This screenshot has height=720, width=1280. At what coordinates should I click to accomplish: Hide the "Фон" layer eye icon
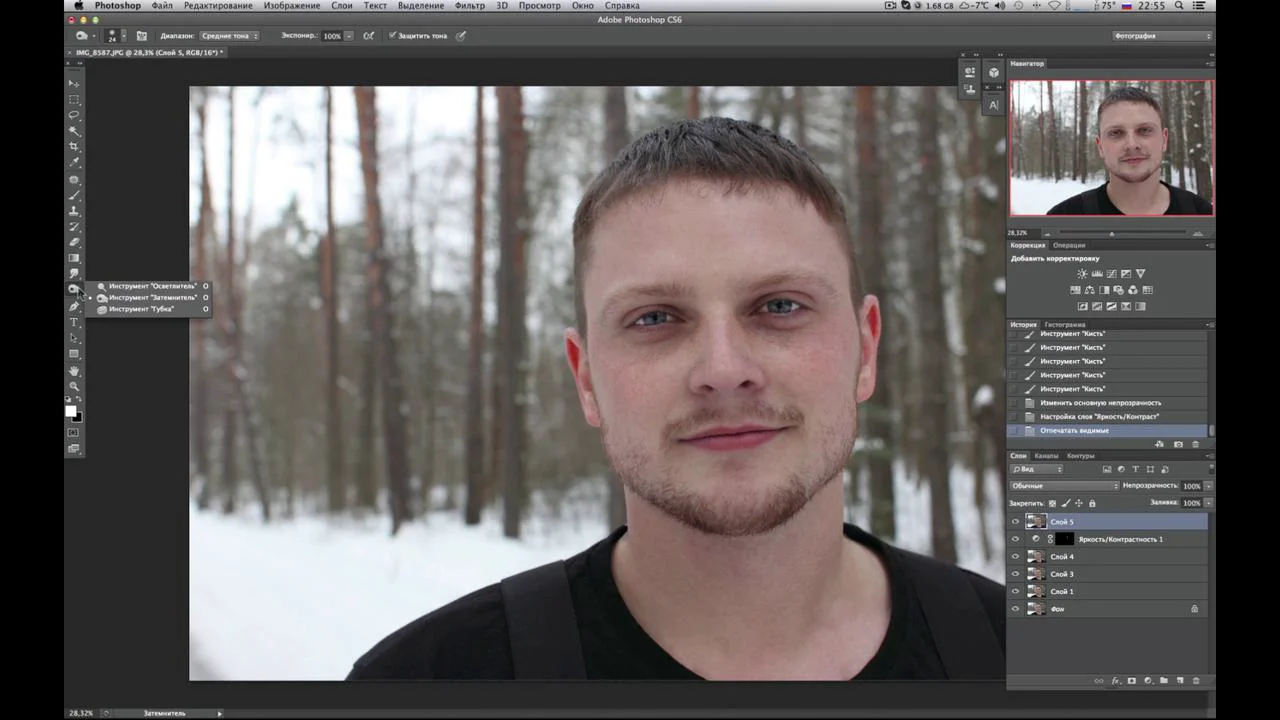[1016, 609]
